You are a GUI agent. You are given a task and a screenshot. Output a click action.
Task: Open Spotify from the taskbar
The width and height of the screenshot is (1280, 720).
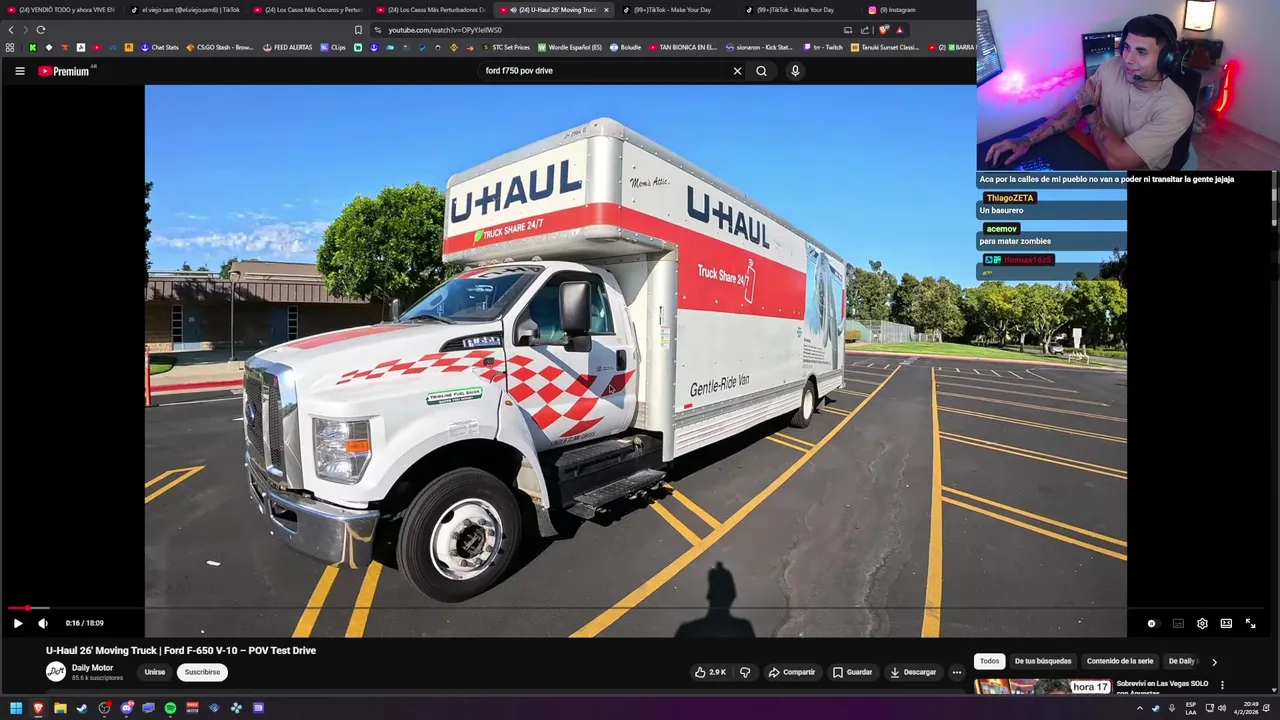coord(170,708)
